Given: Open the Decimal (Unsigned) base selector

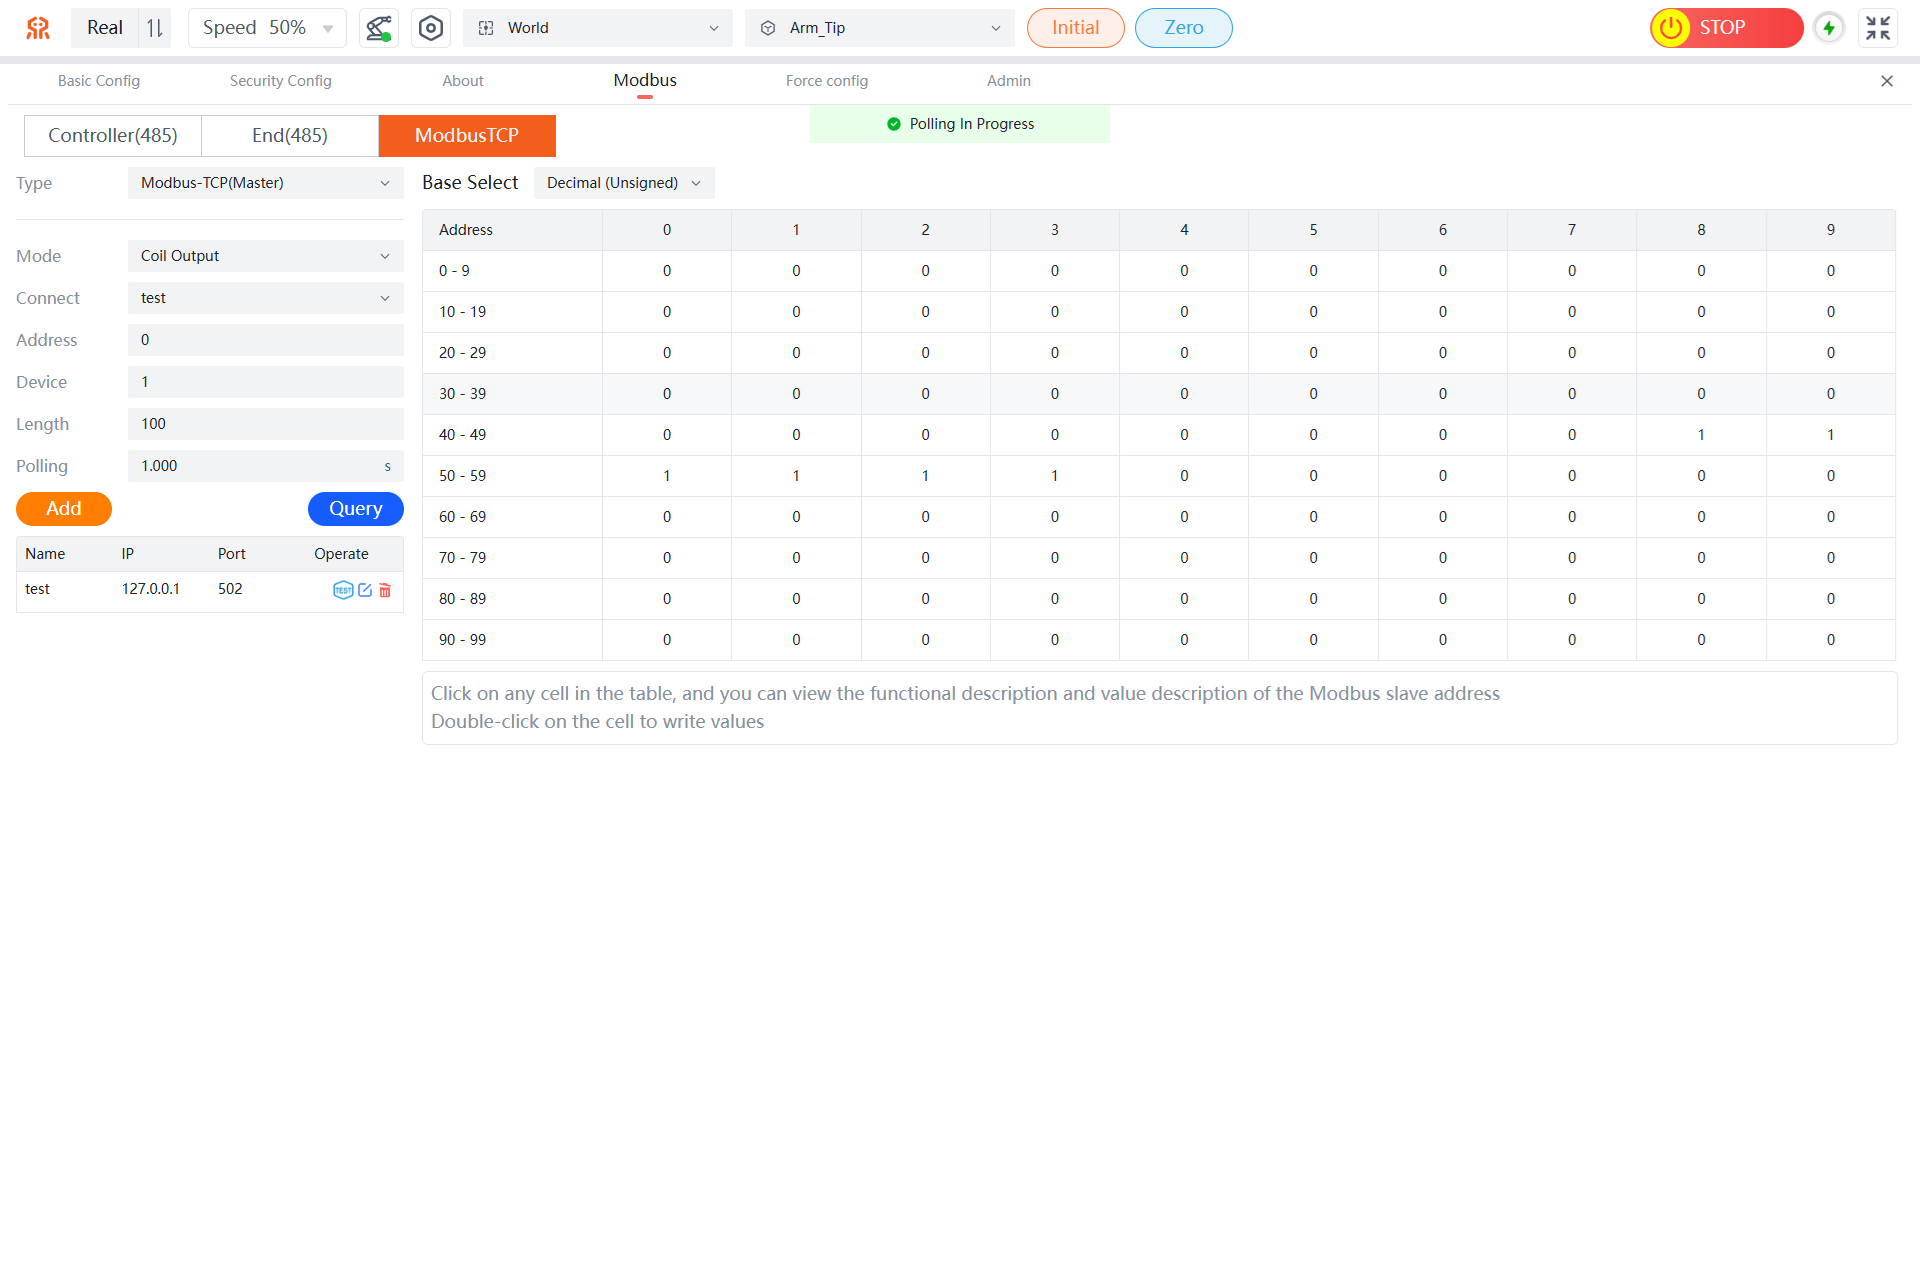Looking at the screenshot, I should pos(623,183).
